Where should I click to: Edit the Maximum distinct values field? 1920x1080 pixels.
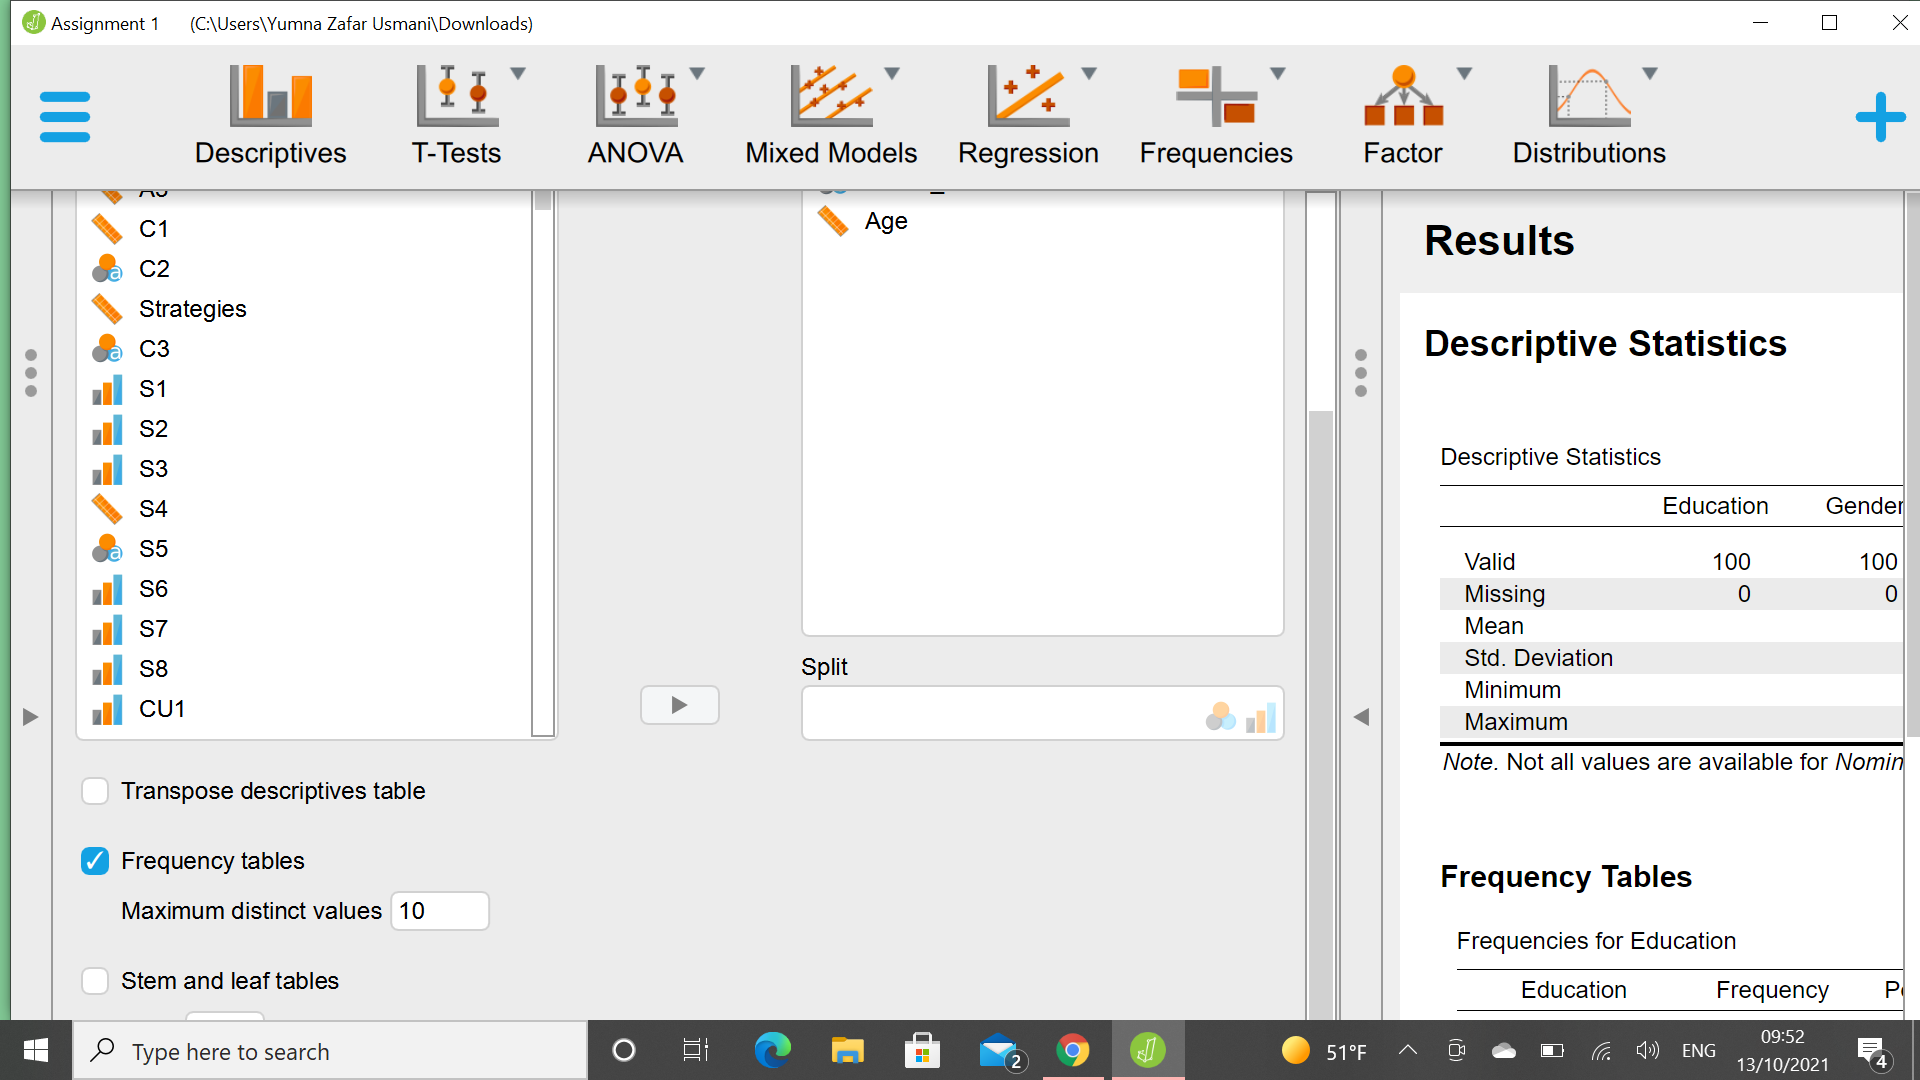pyautogui.click(x=438, y=910)
